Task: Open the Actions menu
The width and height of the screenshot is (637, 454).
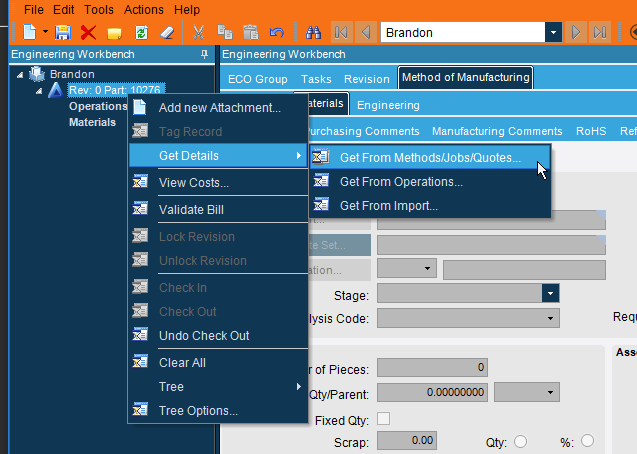Action: [144, 9]
